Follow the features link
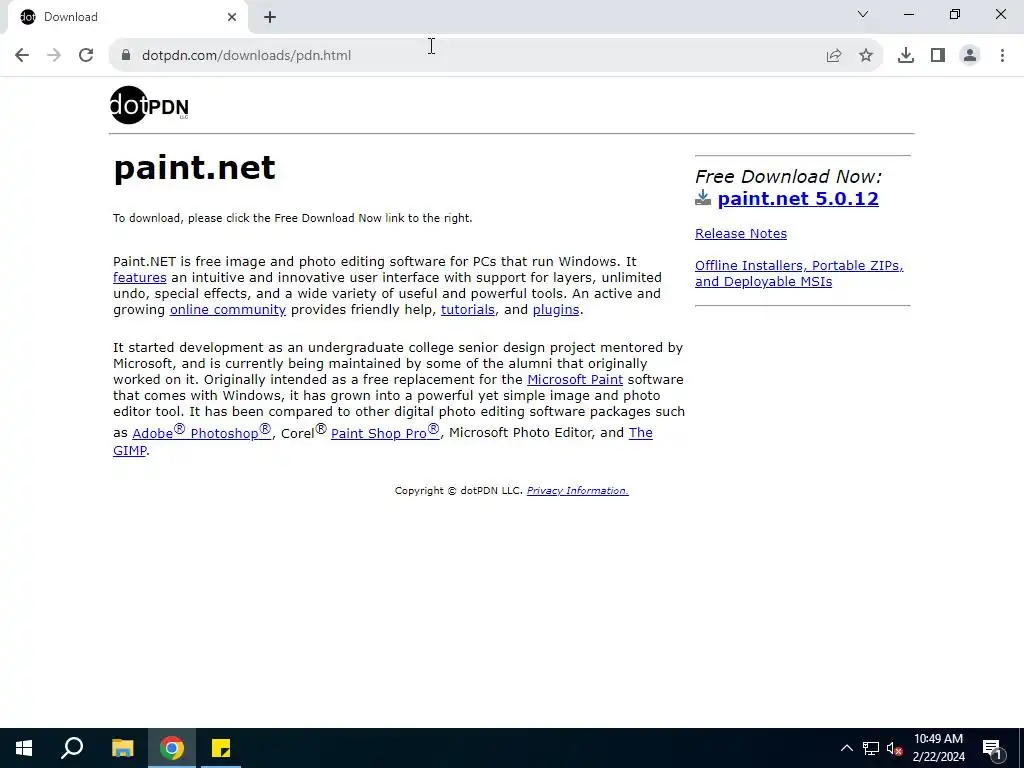The image size is (1024, 768). pos(140,278)
